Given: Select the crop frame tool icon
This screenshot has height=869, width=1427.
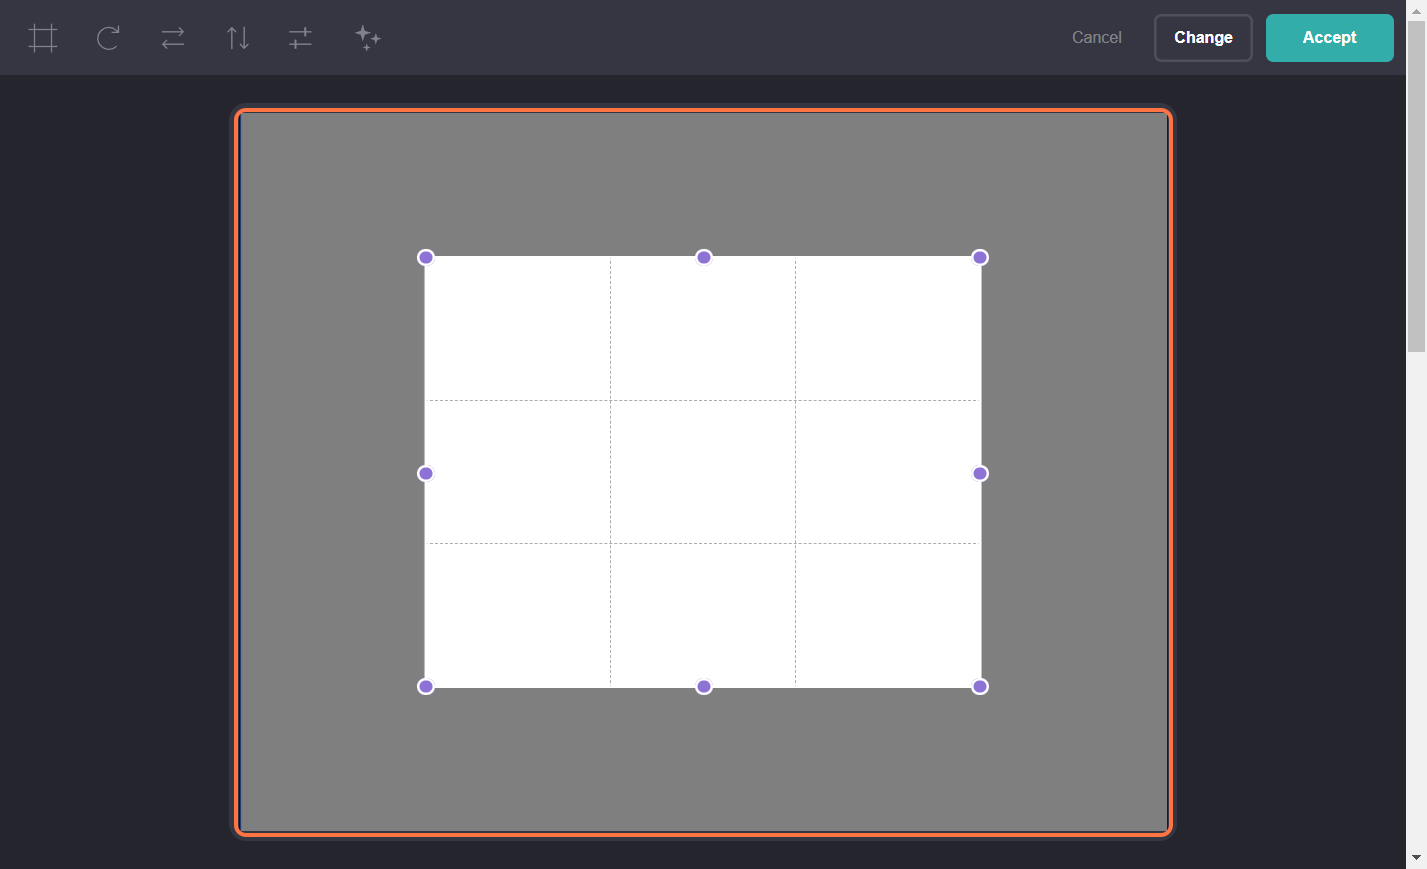Looking at the screenshot, I should 43,38.
